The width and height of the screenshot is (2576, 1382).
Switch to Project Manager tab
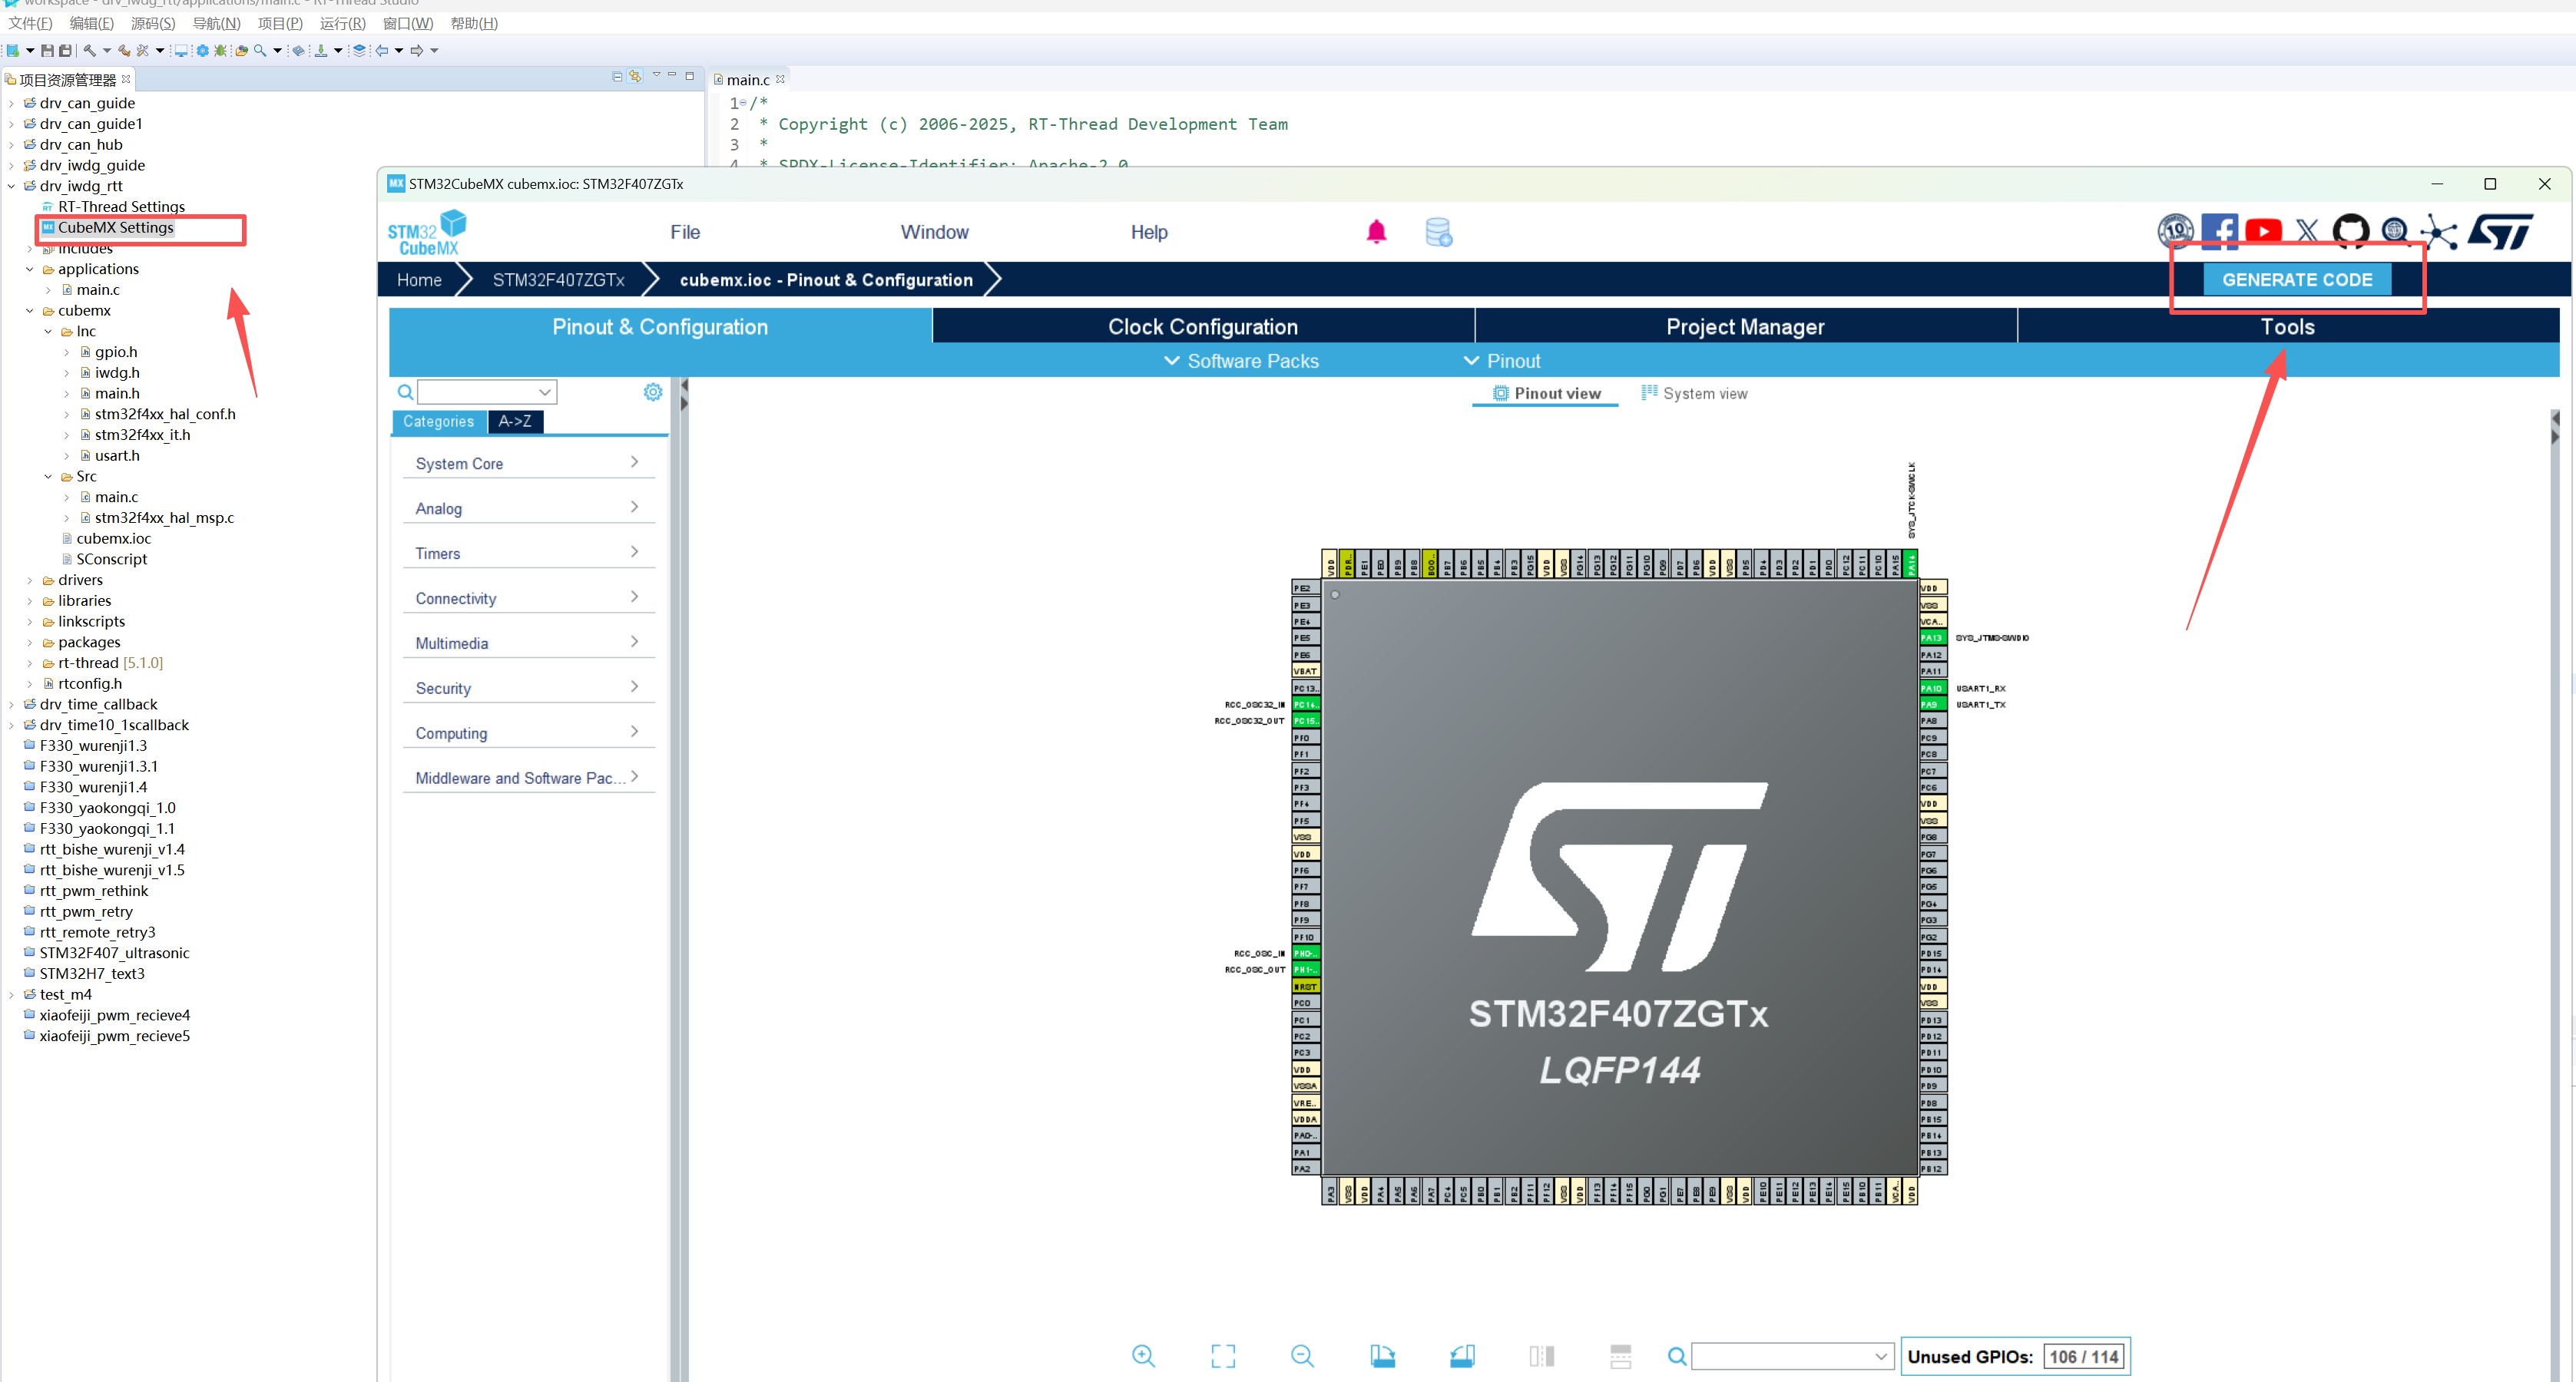(1745, 327)
